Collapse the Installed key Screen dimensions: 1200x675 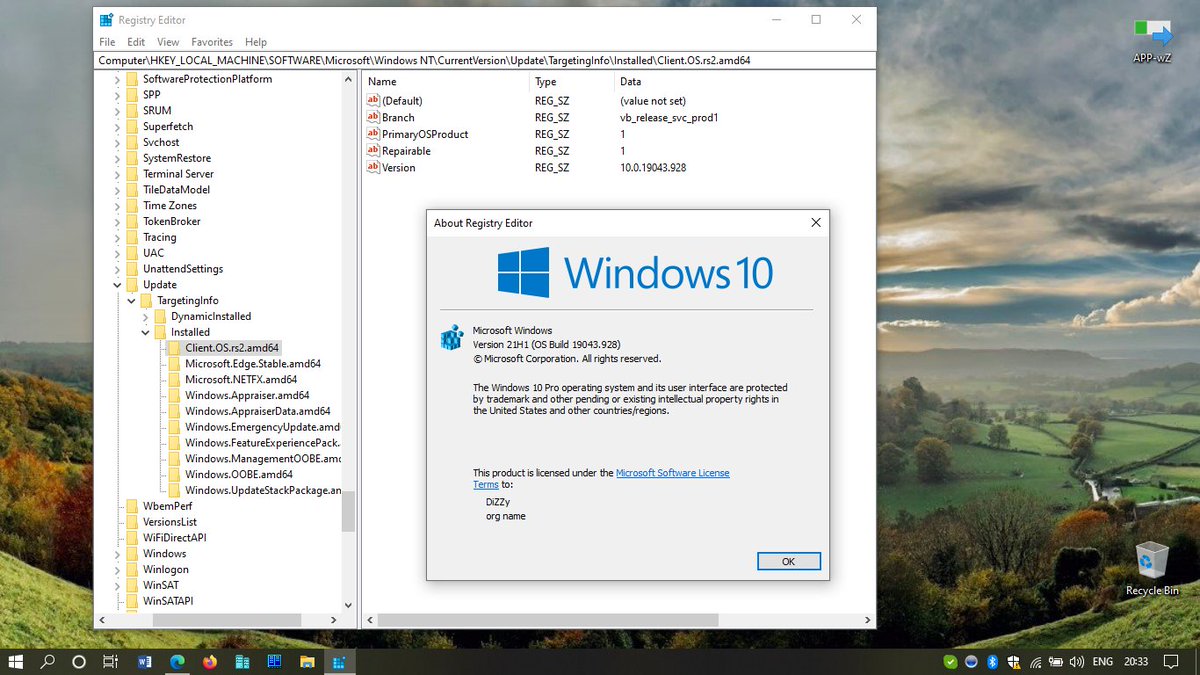[145, 332]
